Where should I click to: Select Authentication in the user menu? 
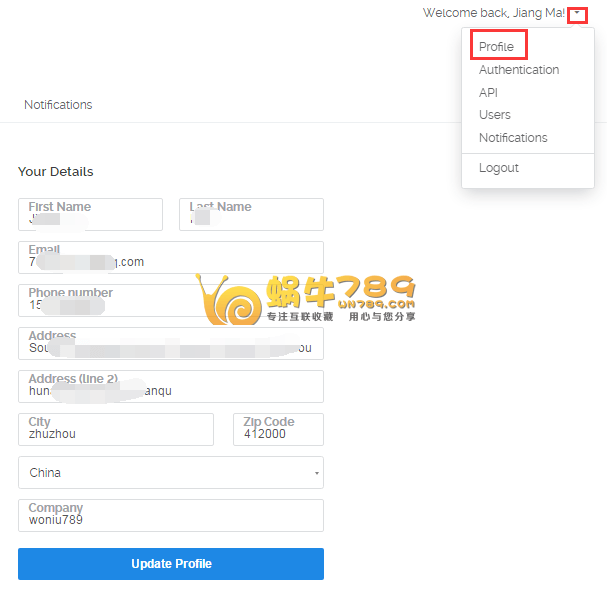pyautogui.click(x=519, y=70)
